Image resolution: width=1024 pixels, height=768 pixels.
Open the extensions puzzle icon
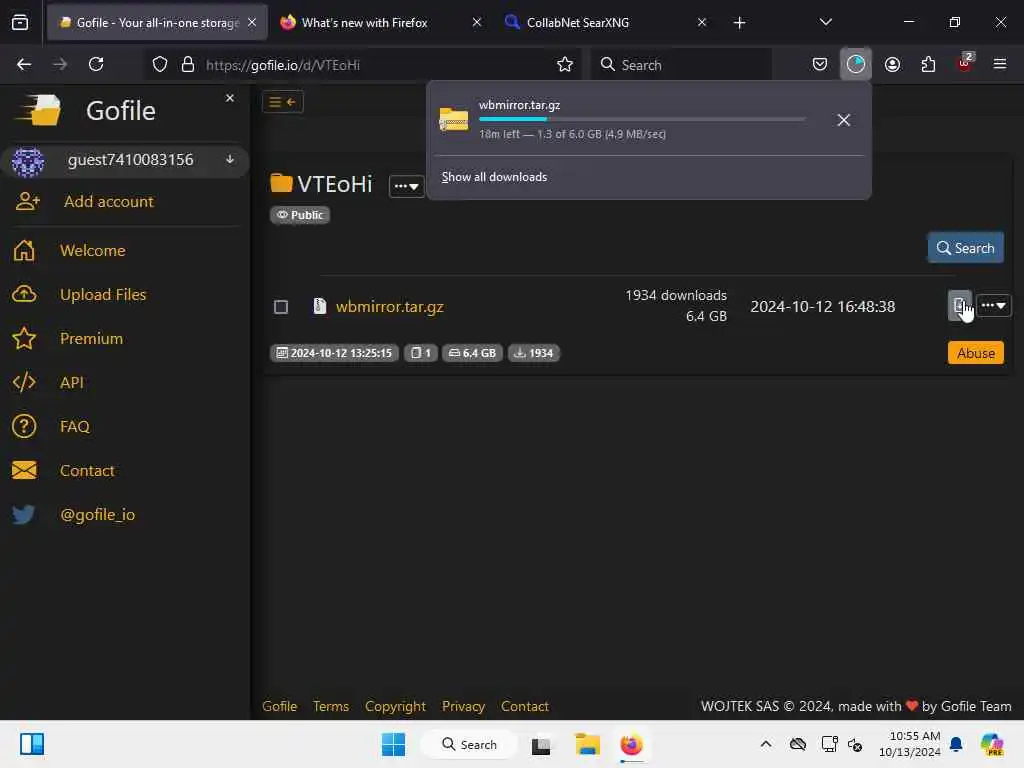pos(928,65)
